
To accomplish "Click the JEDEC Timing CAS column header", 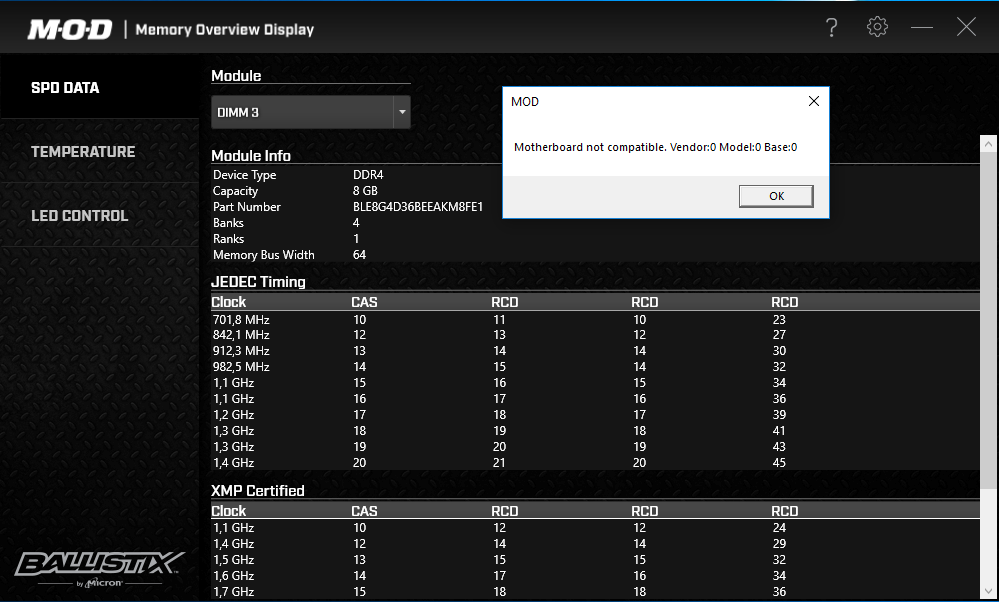I will [364, 302].
